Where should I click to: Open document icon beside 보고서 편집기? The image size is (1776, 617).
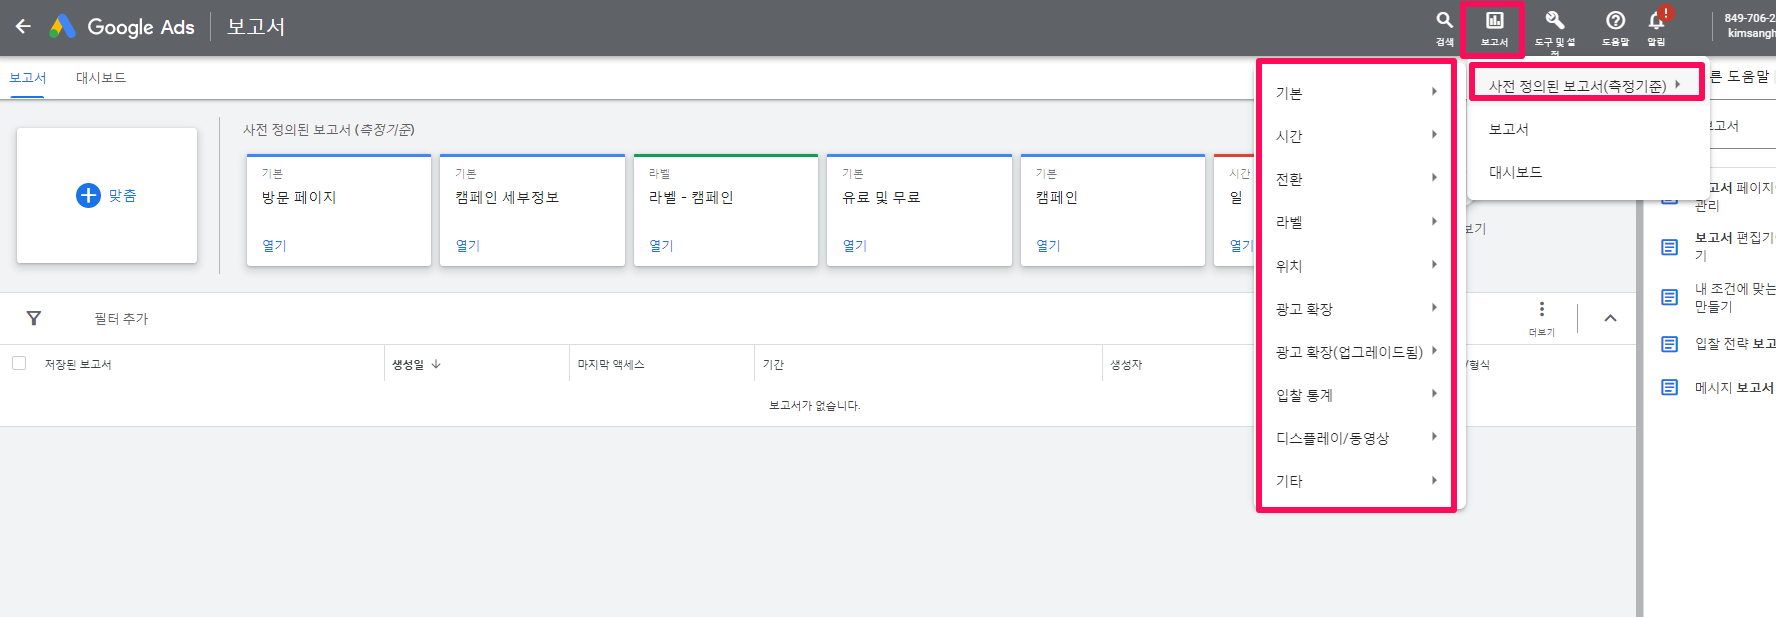1669,246
